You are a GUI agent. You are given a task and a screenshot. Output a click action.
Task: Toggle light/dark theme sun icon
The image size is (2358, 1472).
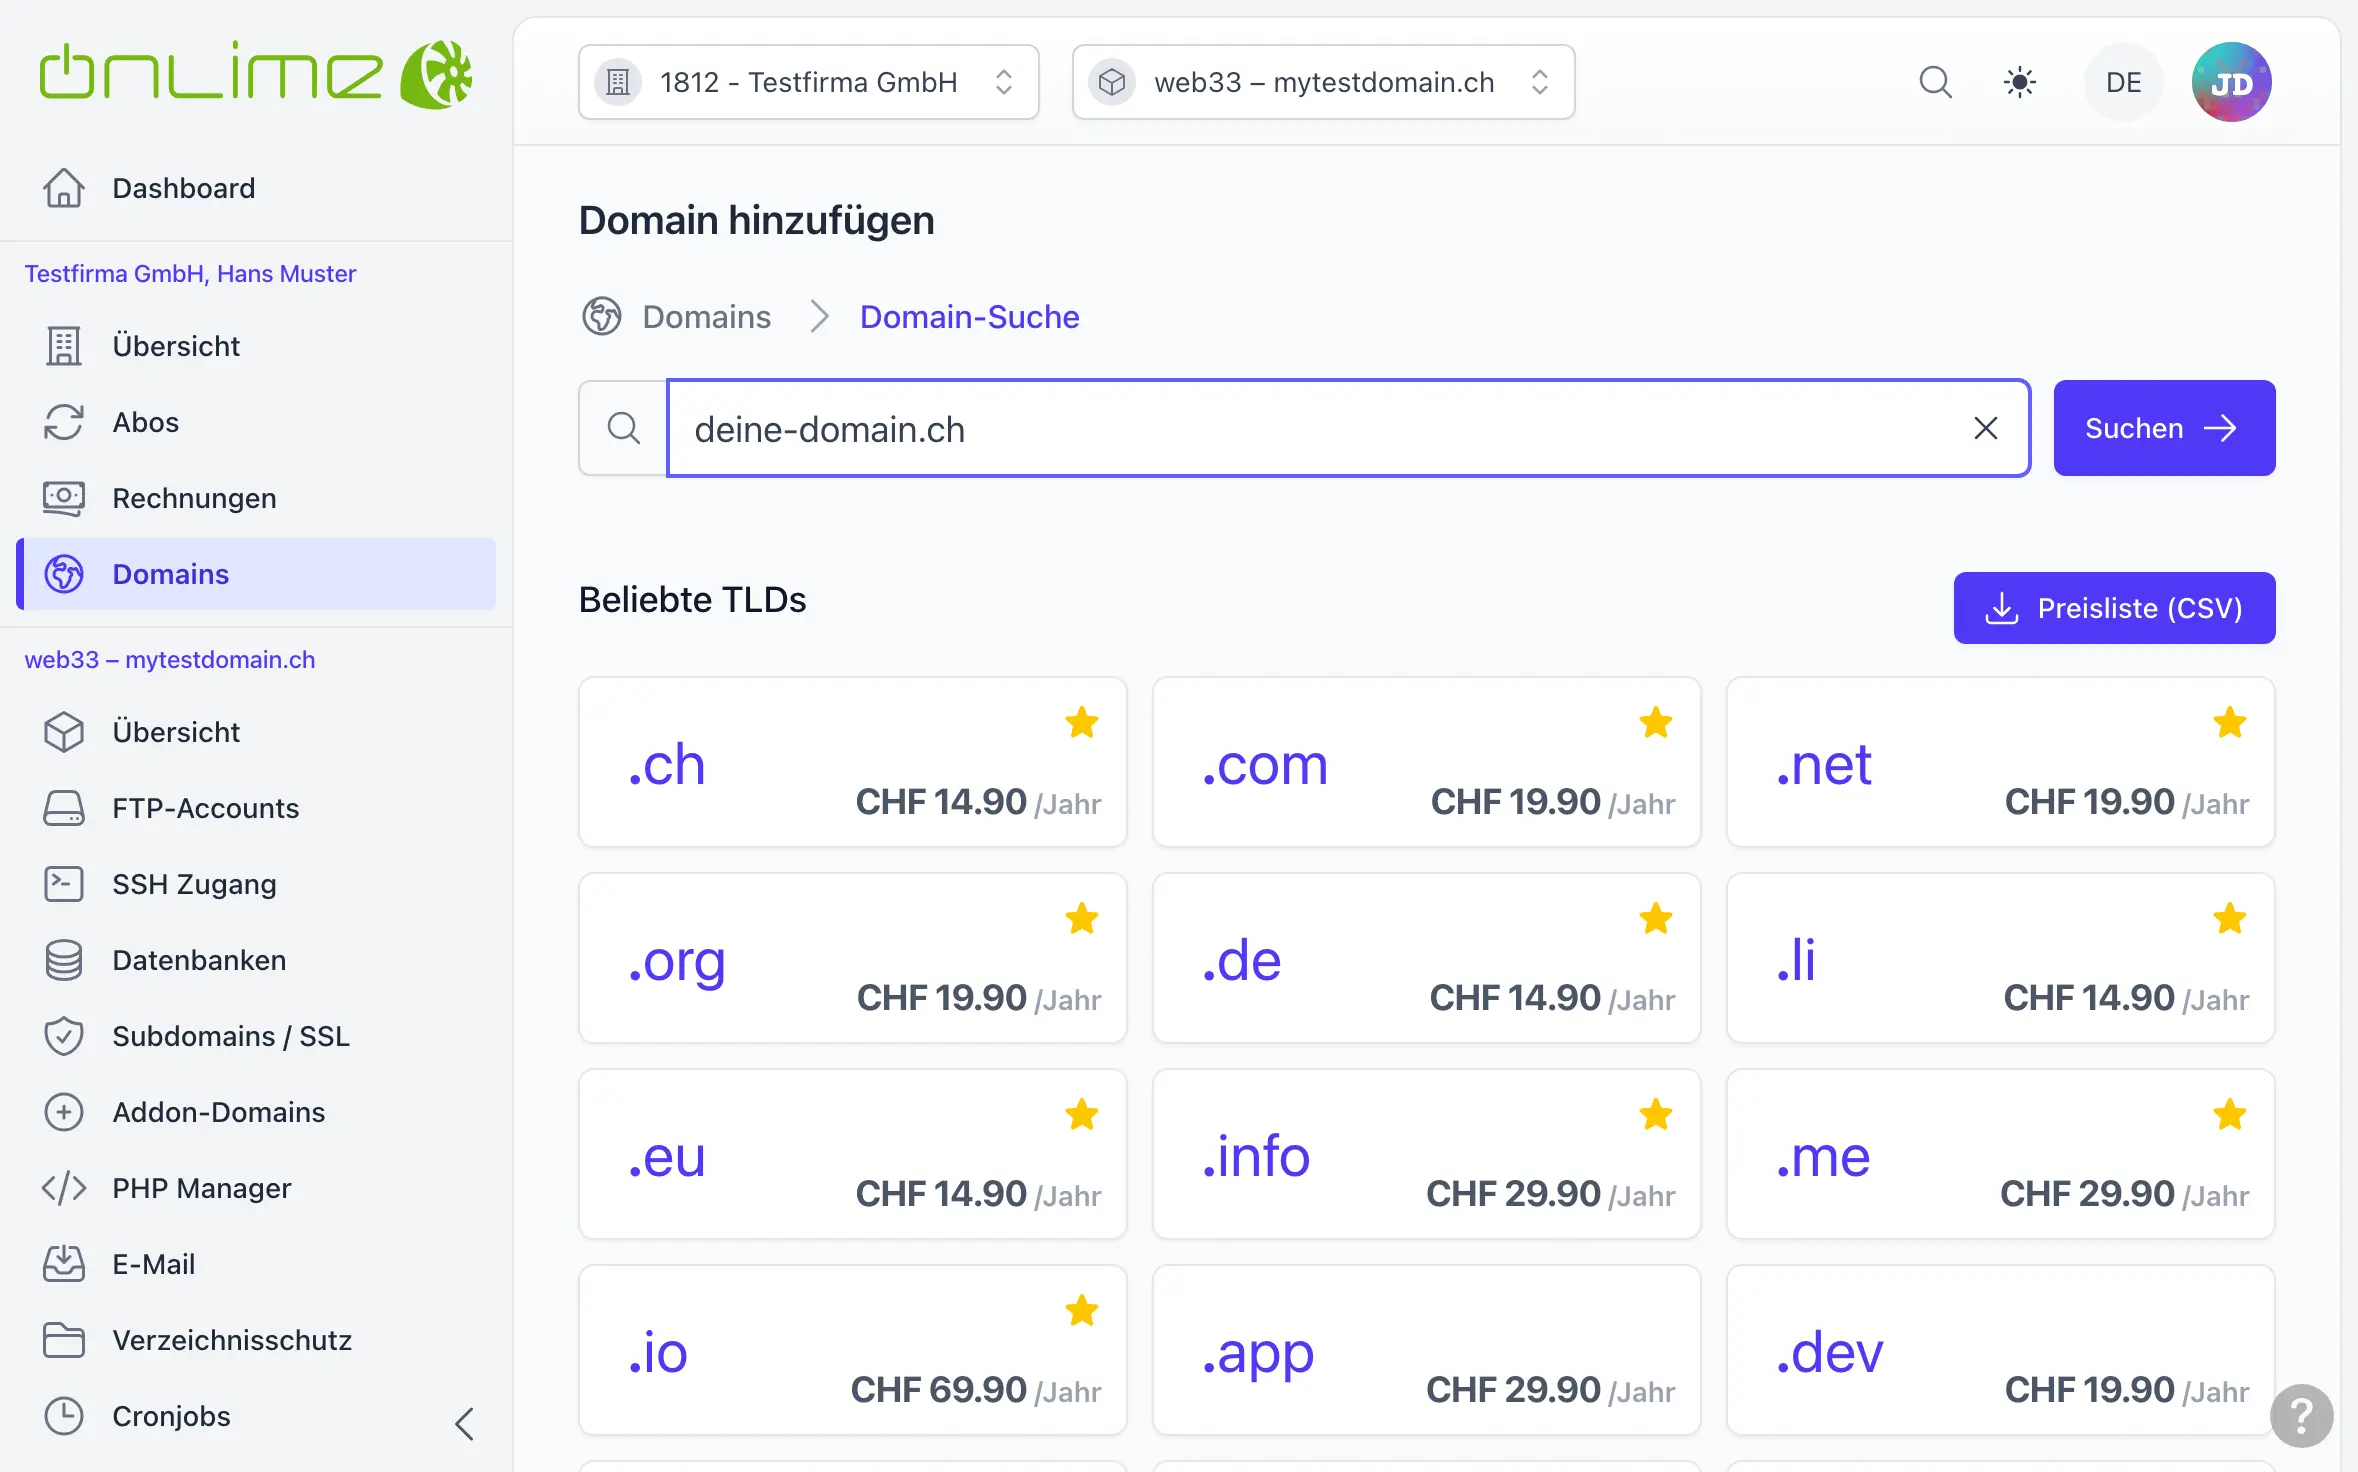coord(2020,82)
